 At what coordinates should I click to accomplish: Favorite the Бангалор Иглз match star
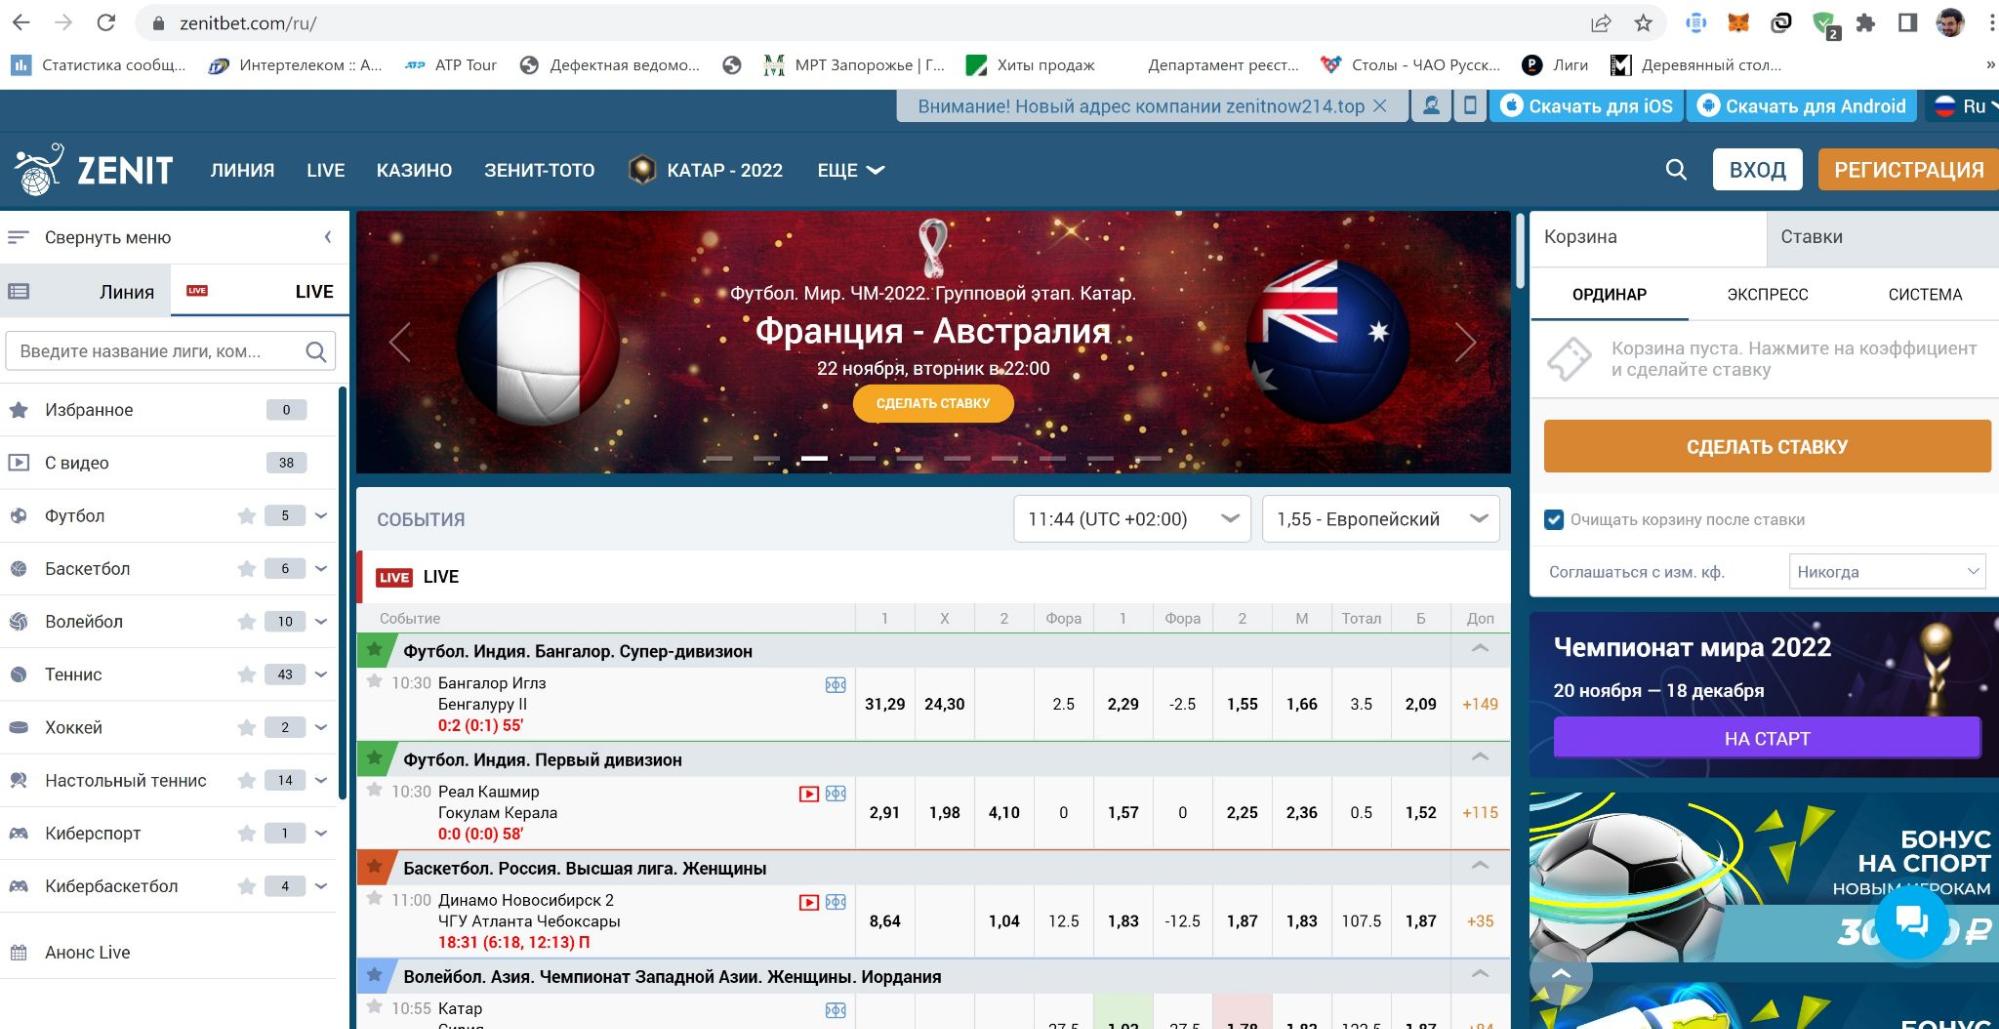click(x=374, y=681)
